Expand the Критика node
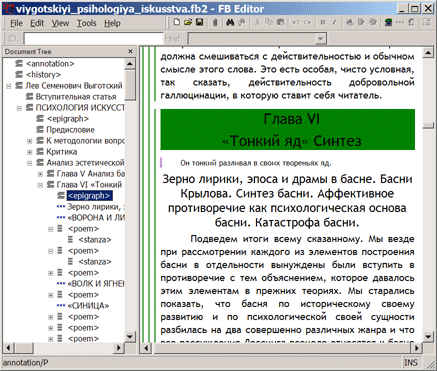This screenshot has width=437, height=371. coord(30,152)
